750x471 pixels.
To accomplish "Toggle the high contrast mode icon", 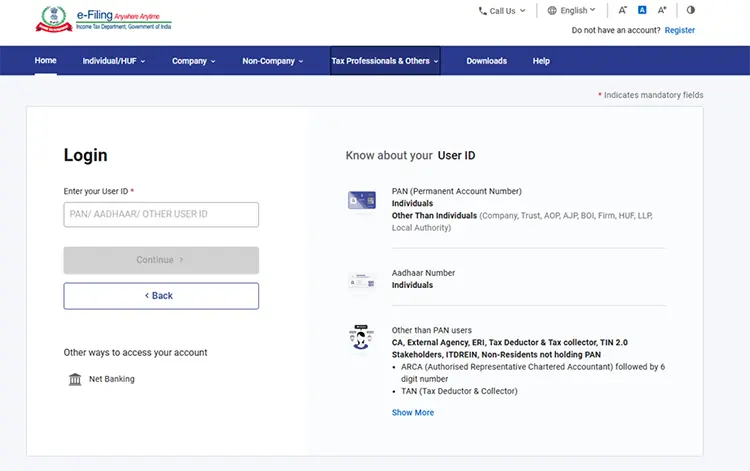I will click(x=690, y=10).
